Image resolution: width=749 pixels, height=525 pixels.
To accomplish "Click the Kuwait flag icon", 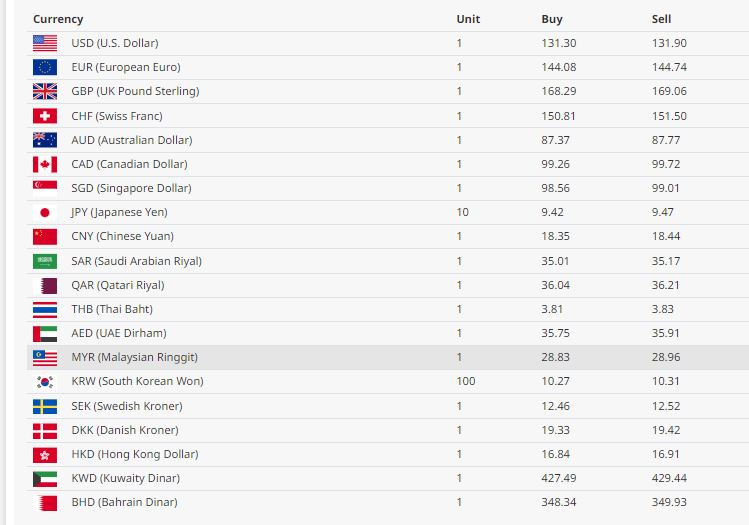I will click(x=45, y=479).
